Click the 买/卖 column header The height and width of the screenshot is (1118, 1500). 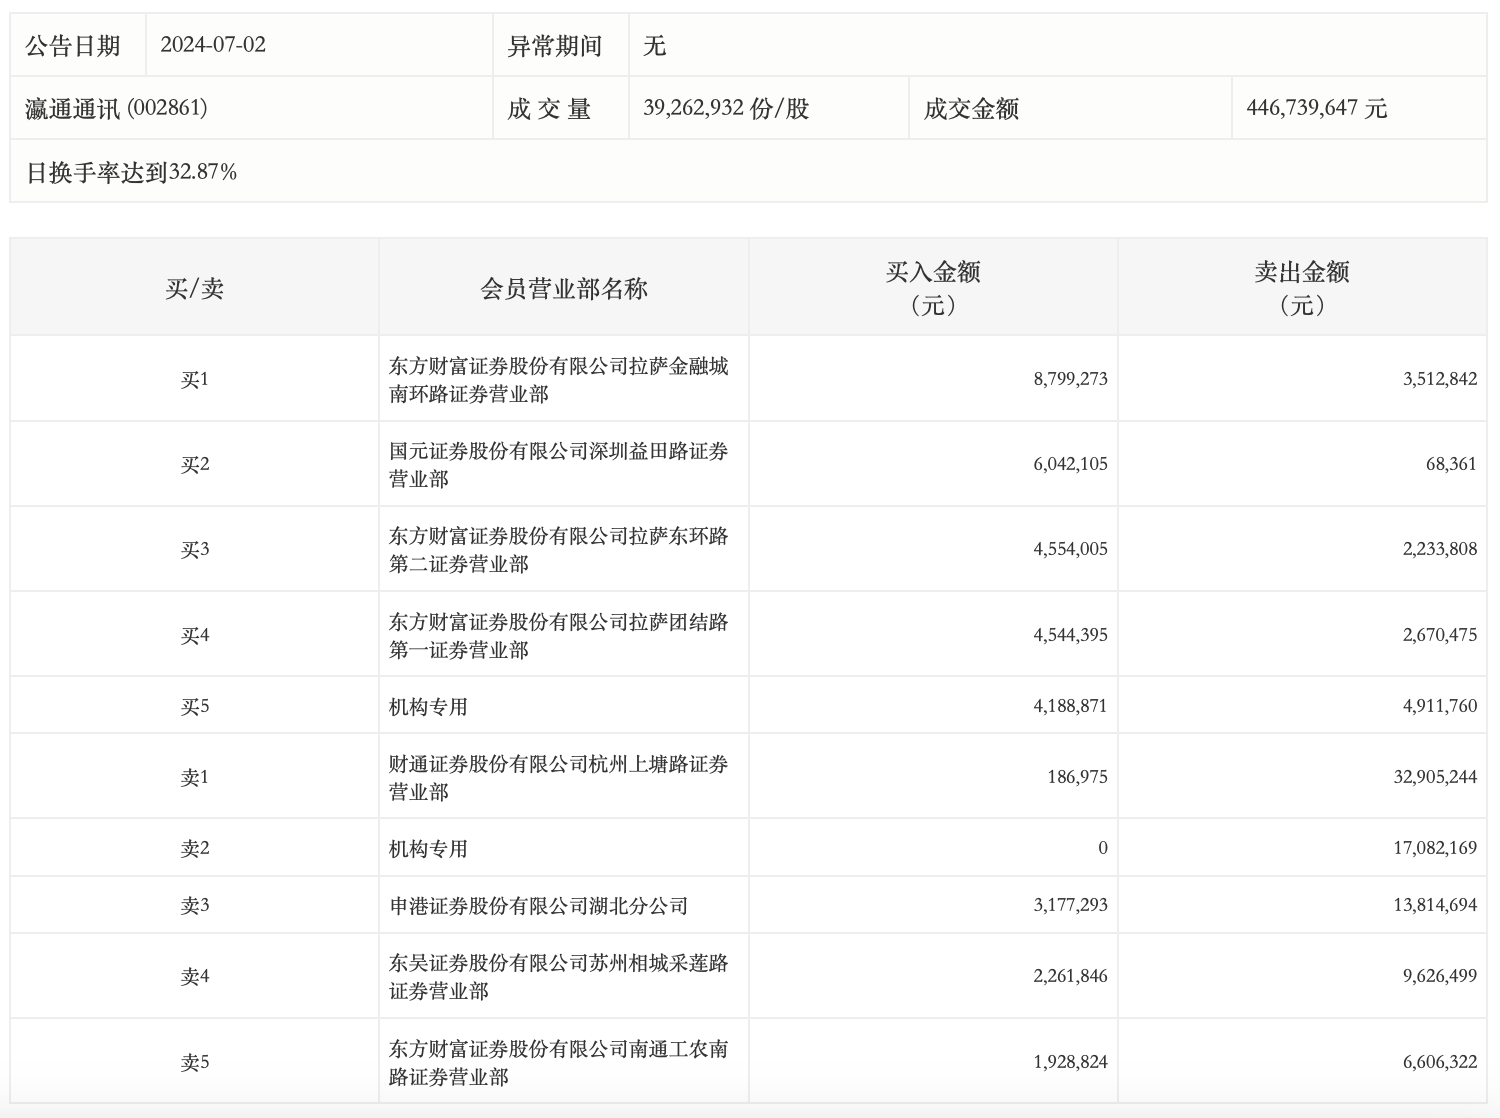coord(194,288)
